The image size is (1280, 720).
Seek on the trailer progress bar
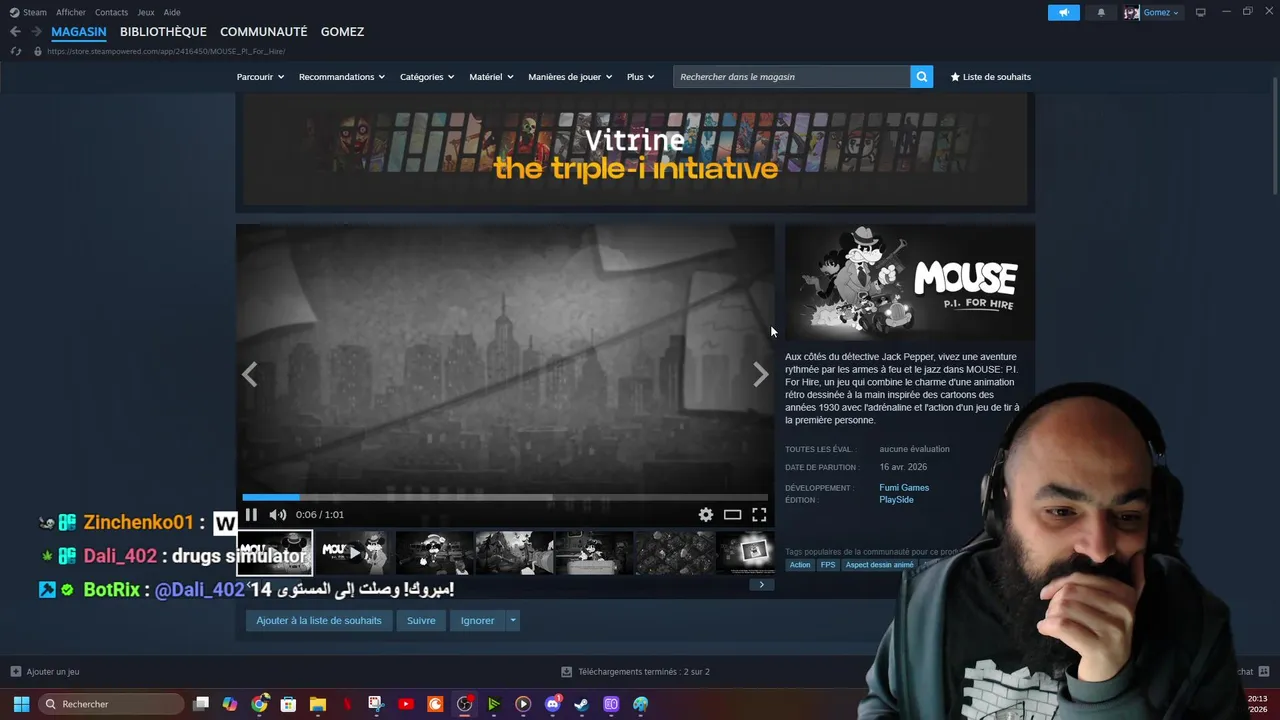coord(505,497)
